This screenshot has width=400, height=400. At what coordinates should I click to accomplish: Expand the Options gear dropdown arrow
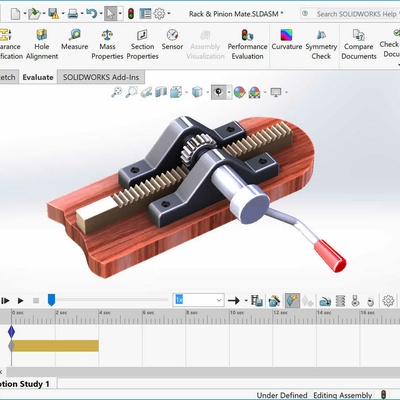point(169,14)
